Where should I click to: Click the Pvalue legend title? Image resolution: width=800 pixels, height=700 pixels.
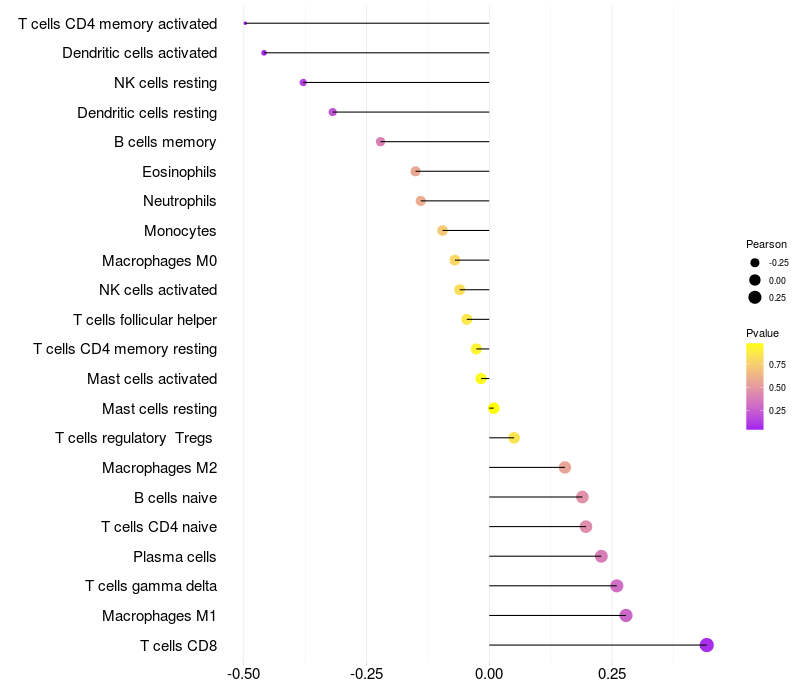762,333
